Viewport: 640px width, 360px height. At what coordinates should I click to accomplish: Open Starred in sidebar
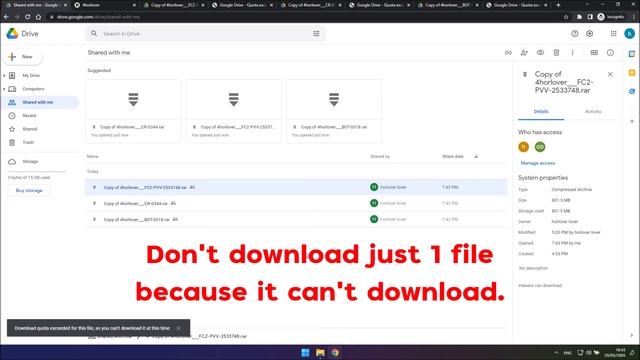point(29,129)
